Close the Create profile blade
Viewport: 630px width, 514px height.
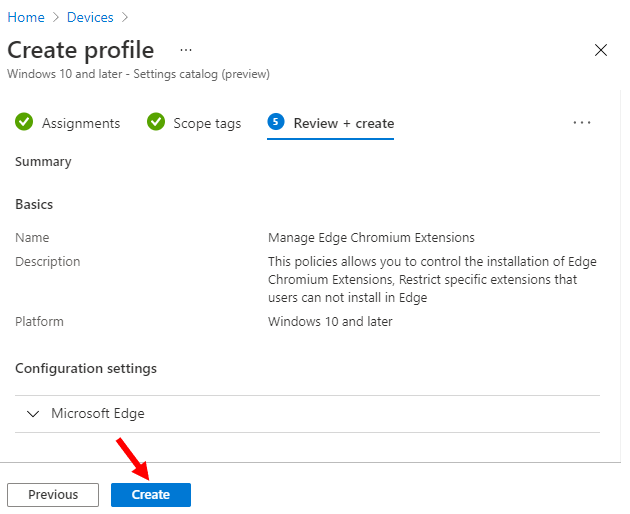[601, 50]
